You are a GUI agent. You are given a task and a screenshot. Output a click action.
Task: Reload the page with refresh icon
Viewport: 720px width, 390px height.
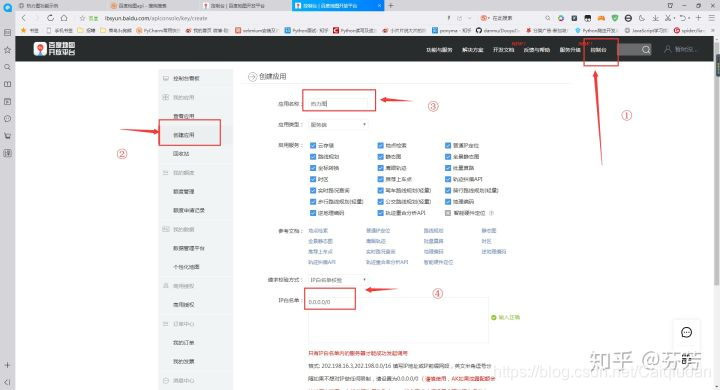(x=51, y=18)
